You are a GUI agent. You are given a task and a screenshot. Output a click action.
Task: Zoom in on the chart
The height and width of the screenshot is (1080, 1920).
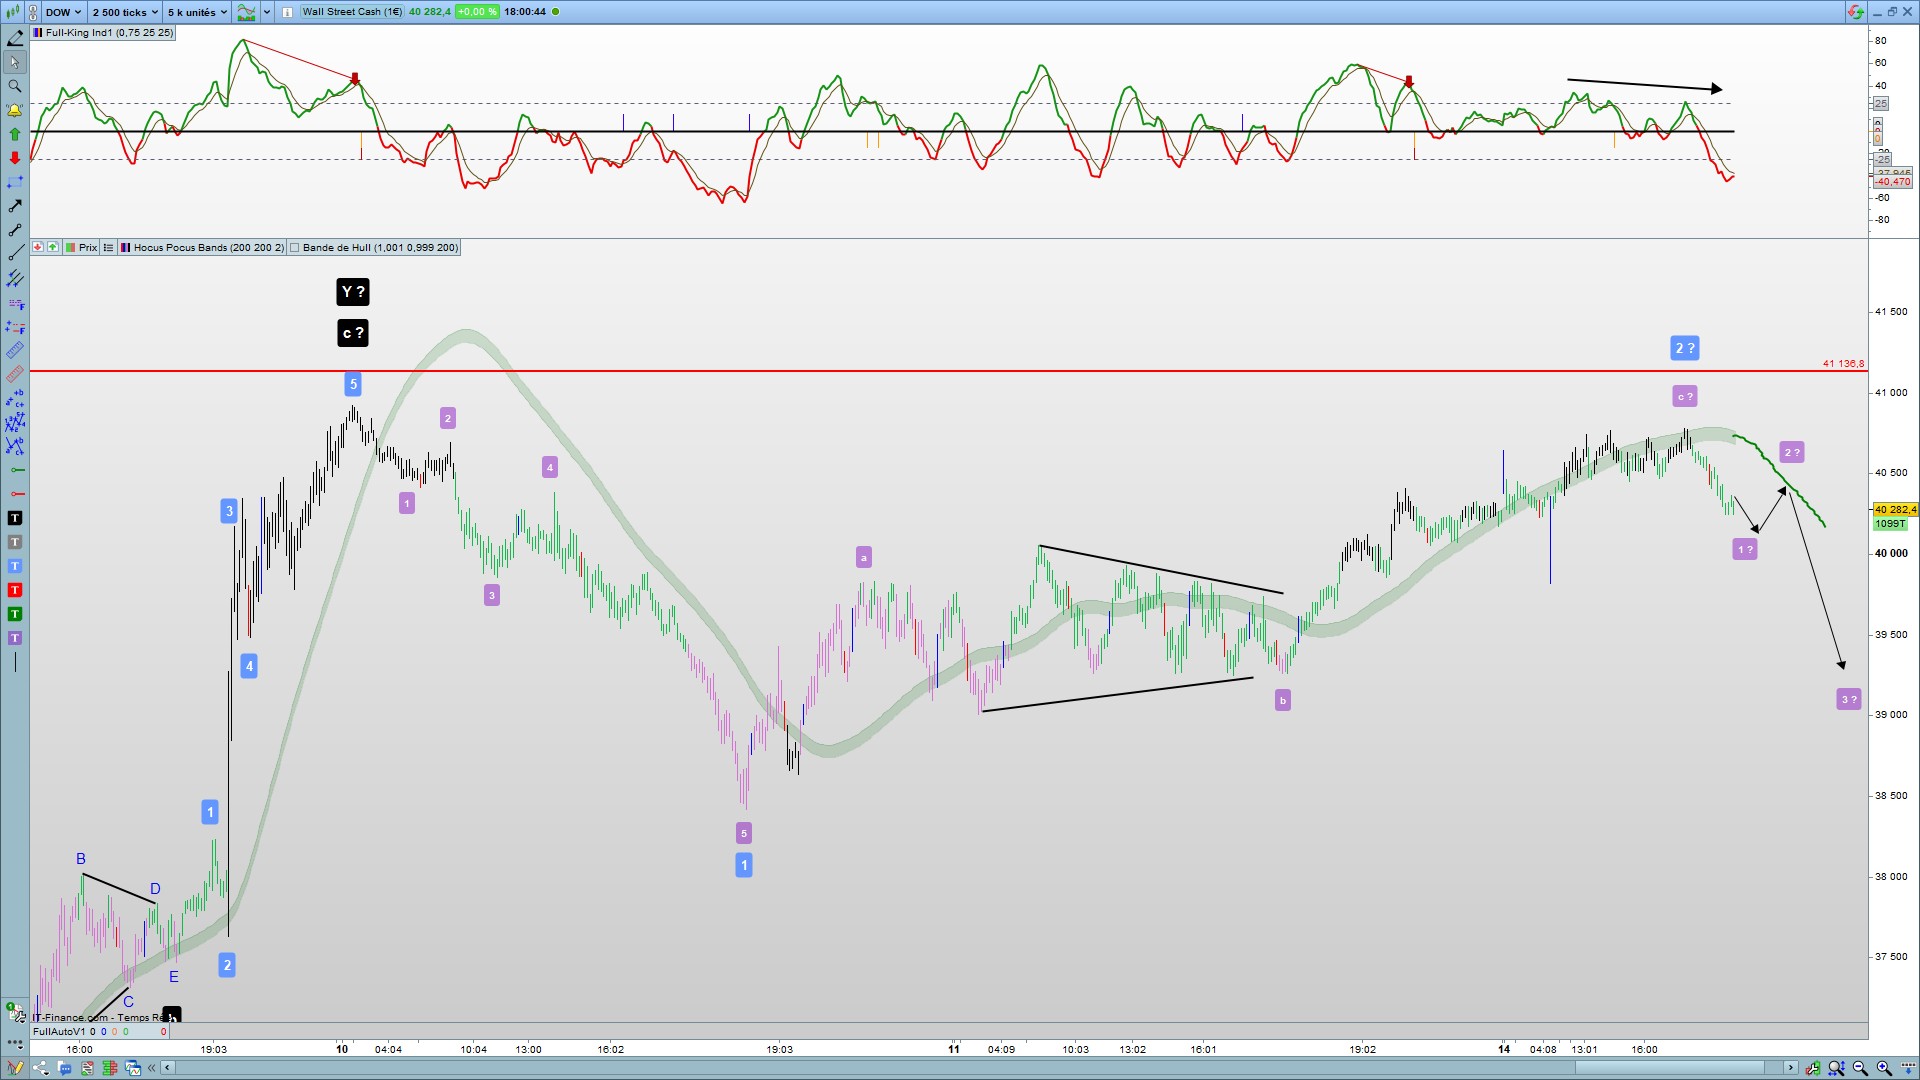(1884, 1068)
